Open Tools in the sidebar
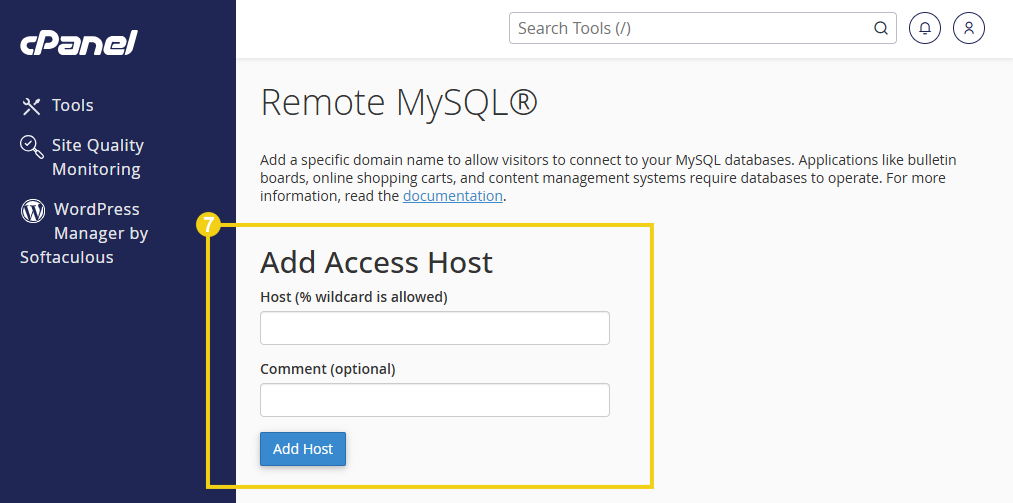The image size is (1013, 503). (x=72, y=105)
